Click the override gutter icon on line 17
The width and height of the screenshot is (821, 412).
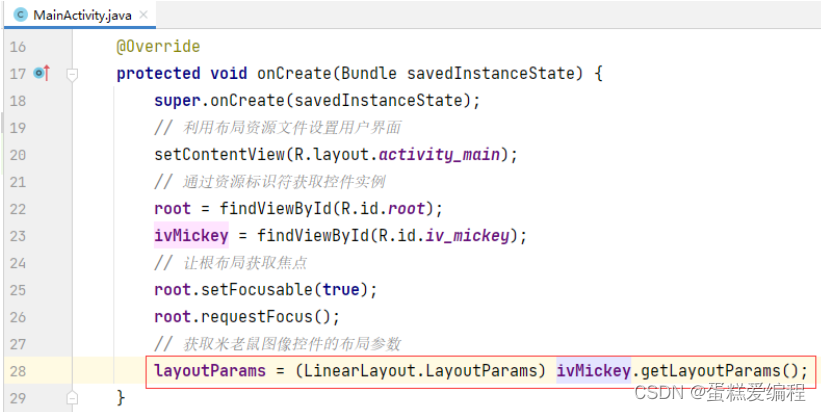(x=42, y=73)
